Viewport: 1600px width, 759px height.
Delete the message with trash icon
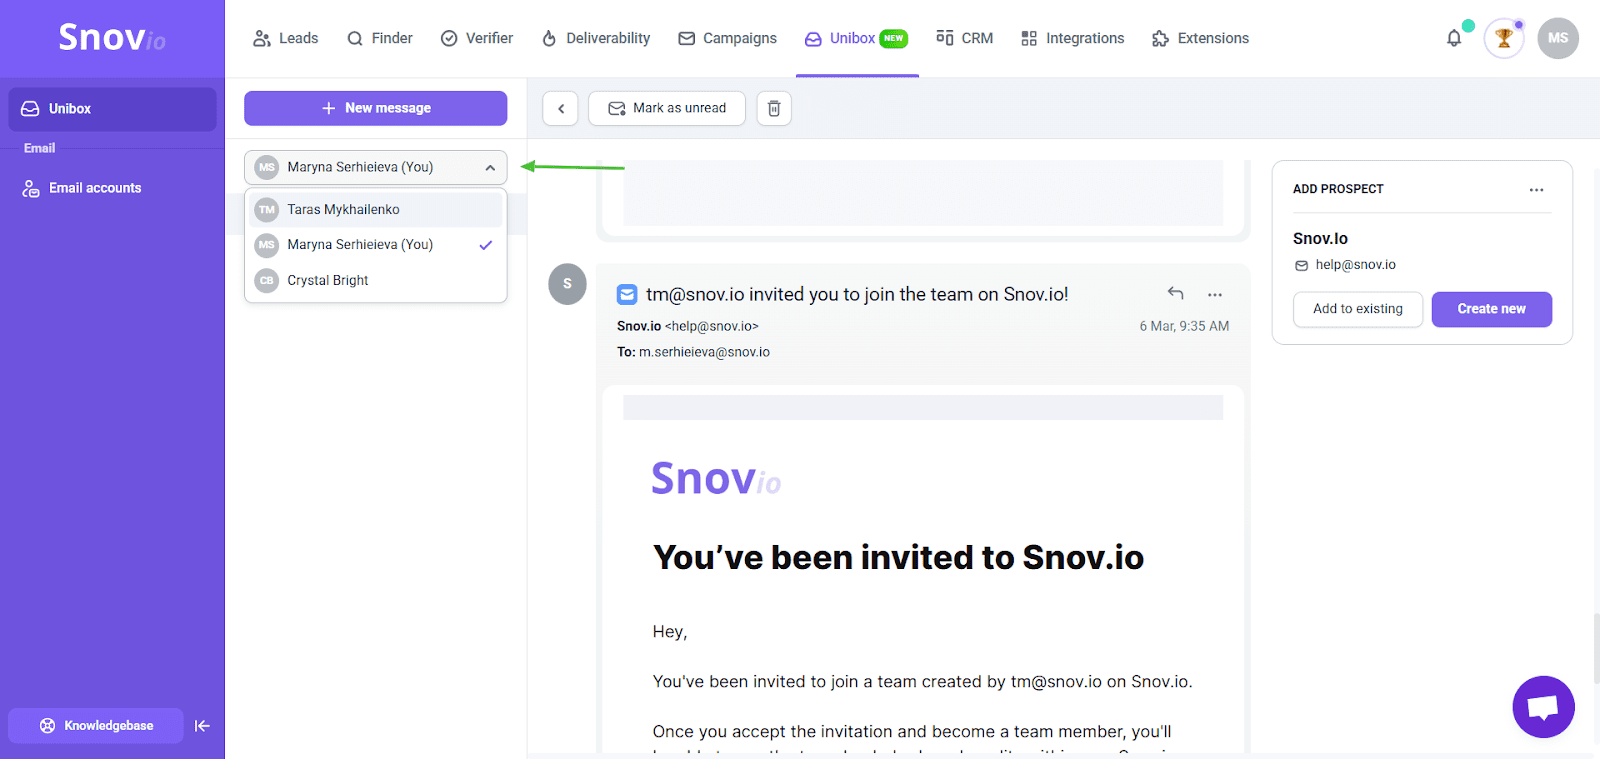pos(774,108)
